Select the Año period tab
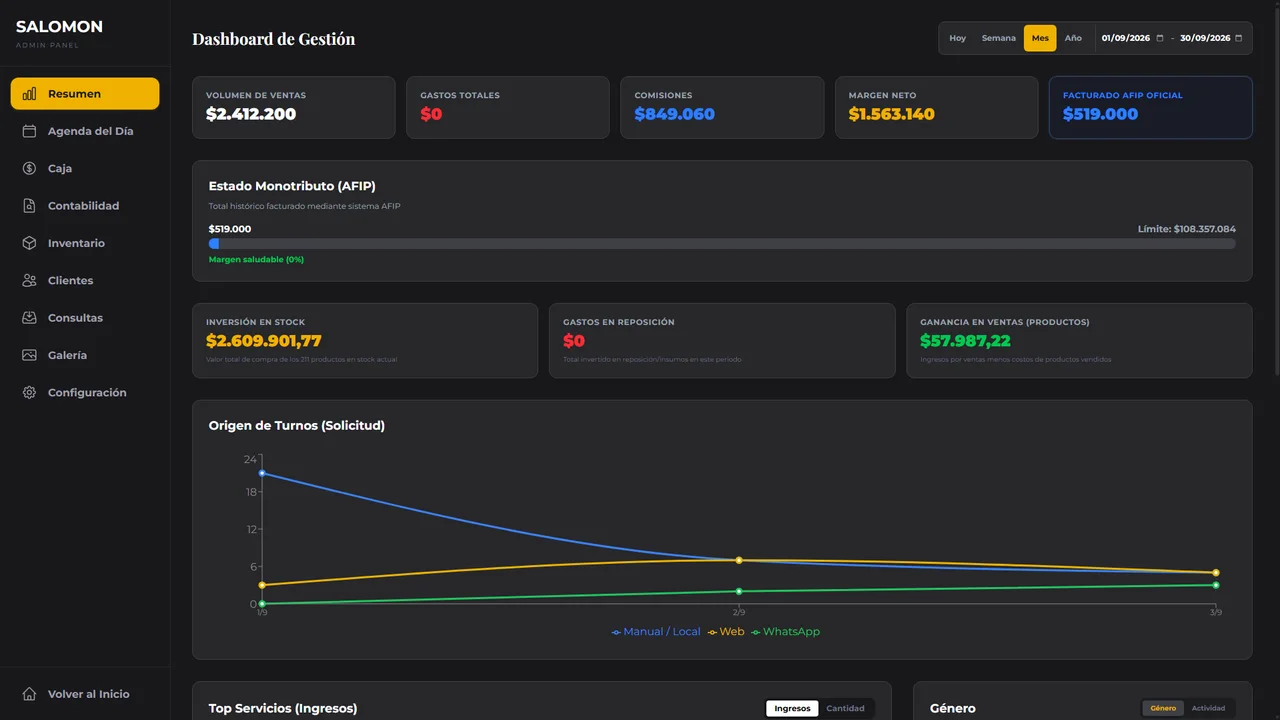This screenshot has width=1280, height=720. [1073, 38]
